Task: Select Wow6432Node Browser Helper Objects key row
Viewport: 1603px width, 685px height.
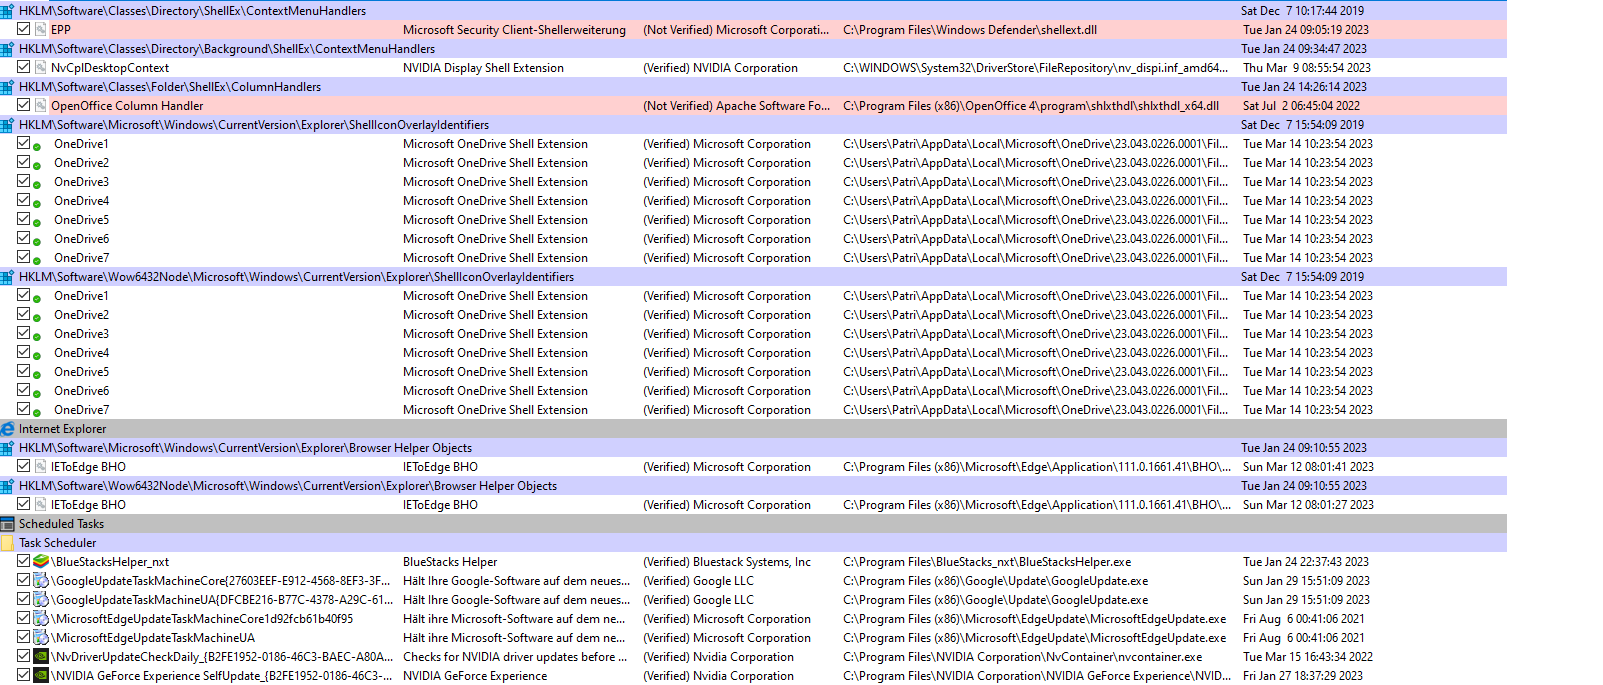Action: [x=753, y=486]
